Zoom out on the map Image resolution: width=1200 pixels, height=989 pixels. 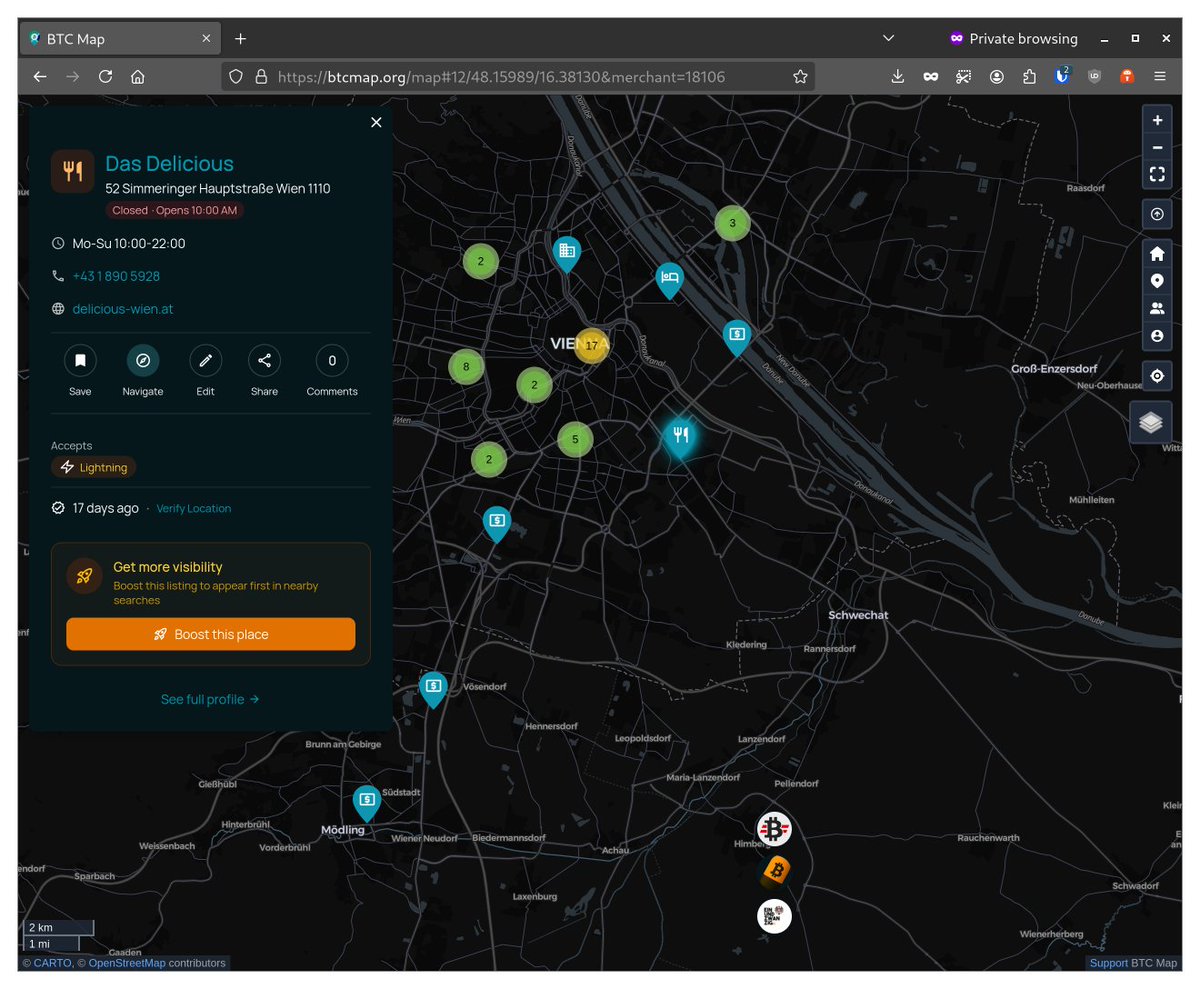pyautogui.click(x=1157, y=147)
